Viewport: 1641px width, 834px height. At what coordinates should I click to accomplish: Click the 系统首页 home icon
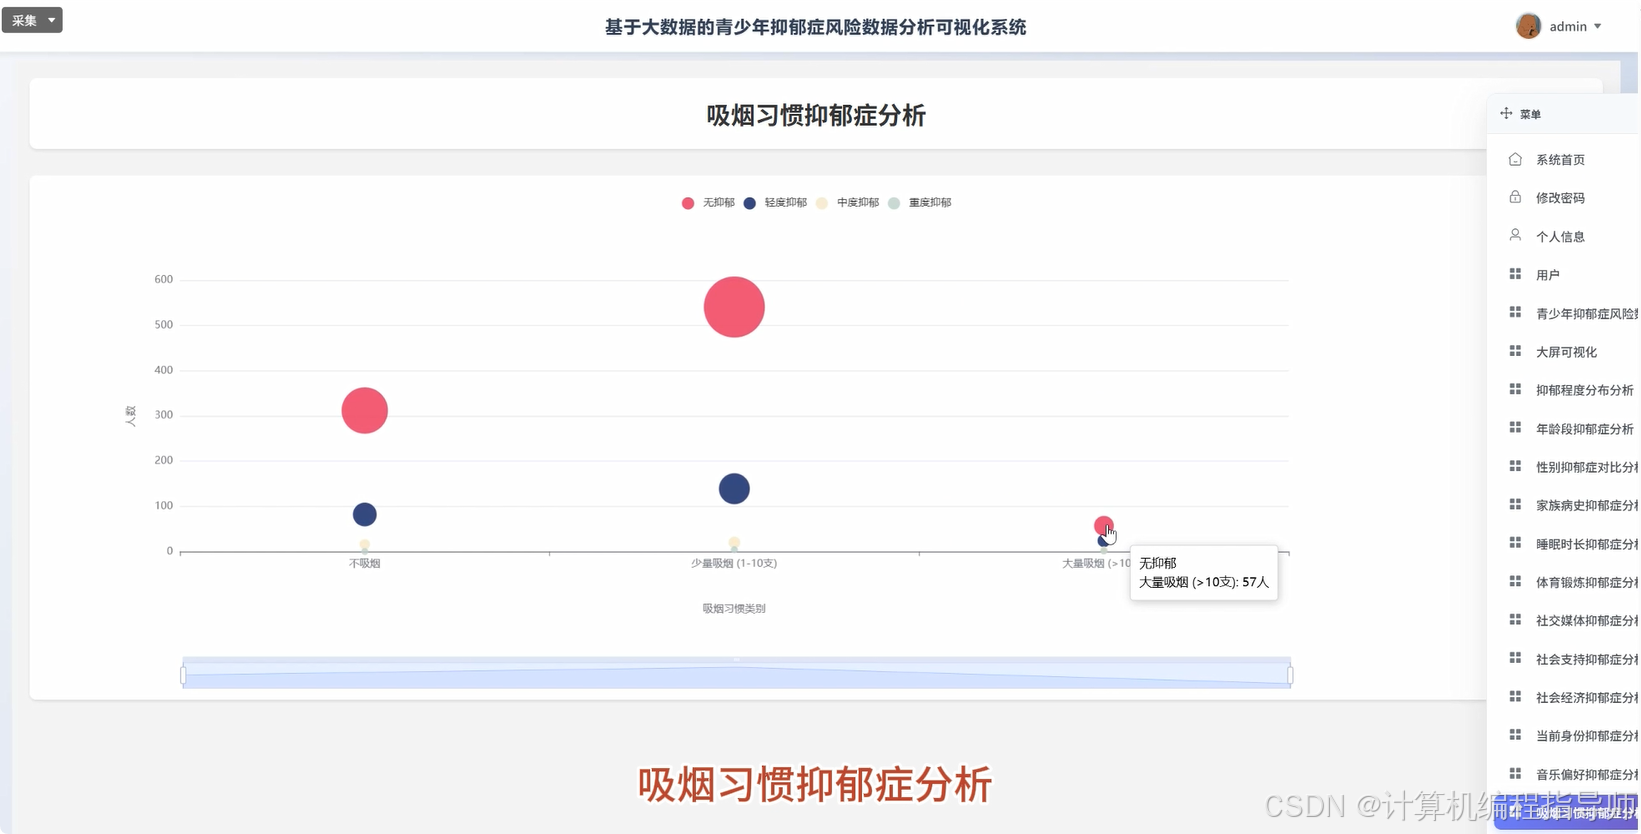click(1515, 159)
